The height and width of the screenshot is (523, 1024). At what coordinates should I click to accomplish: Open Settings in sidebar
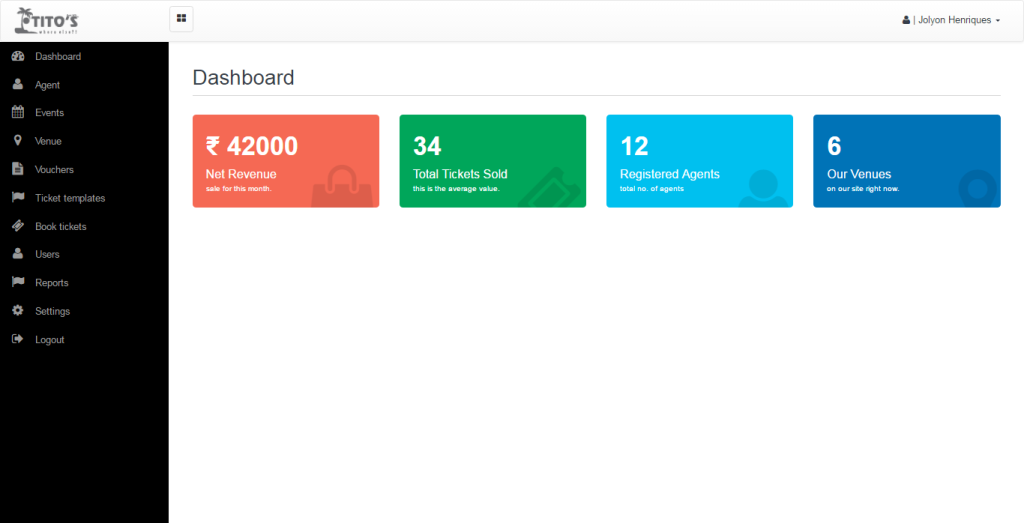(x=52, y=311)
